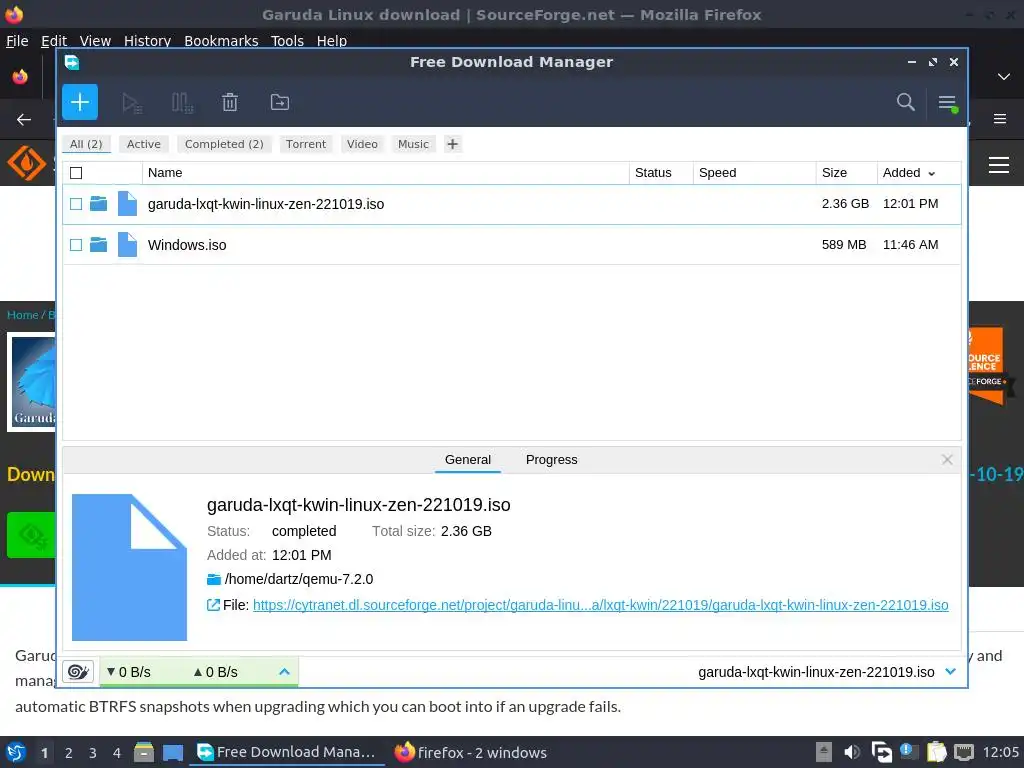
Task: Show the Music filter
Action: [413, 144]
